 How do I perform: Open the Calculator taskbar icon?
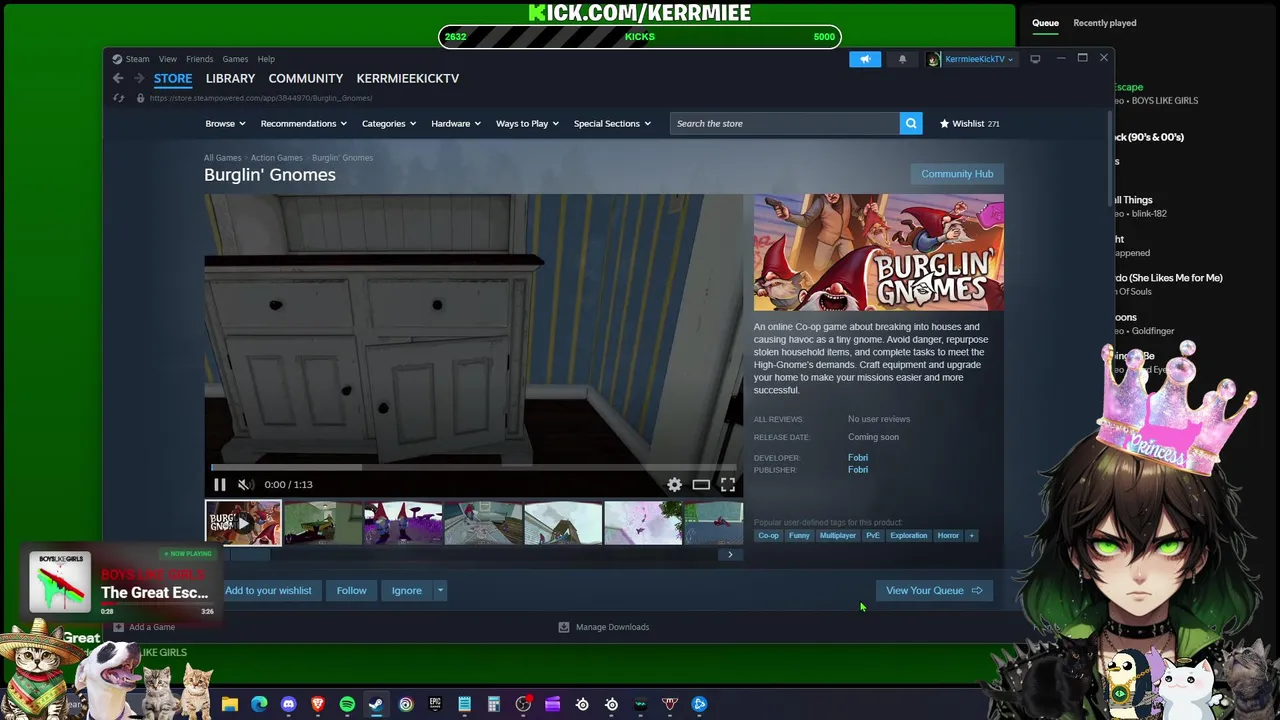(x=494, y=704)
